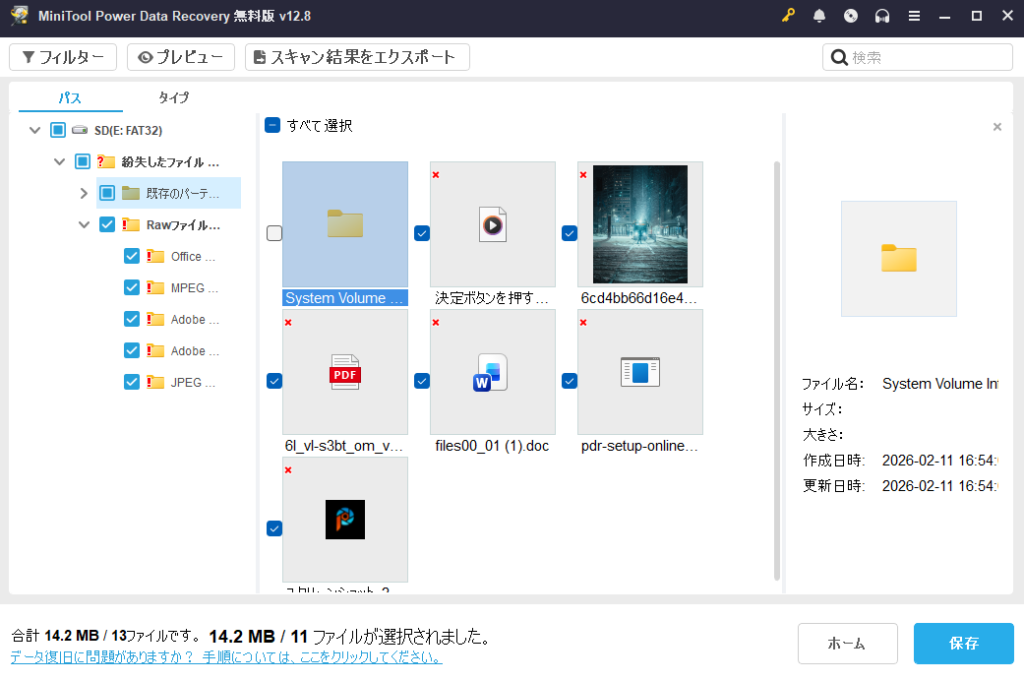Open the data recovery help link

226,658
